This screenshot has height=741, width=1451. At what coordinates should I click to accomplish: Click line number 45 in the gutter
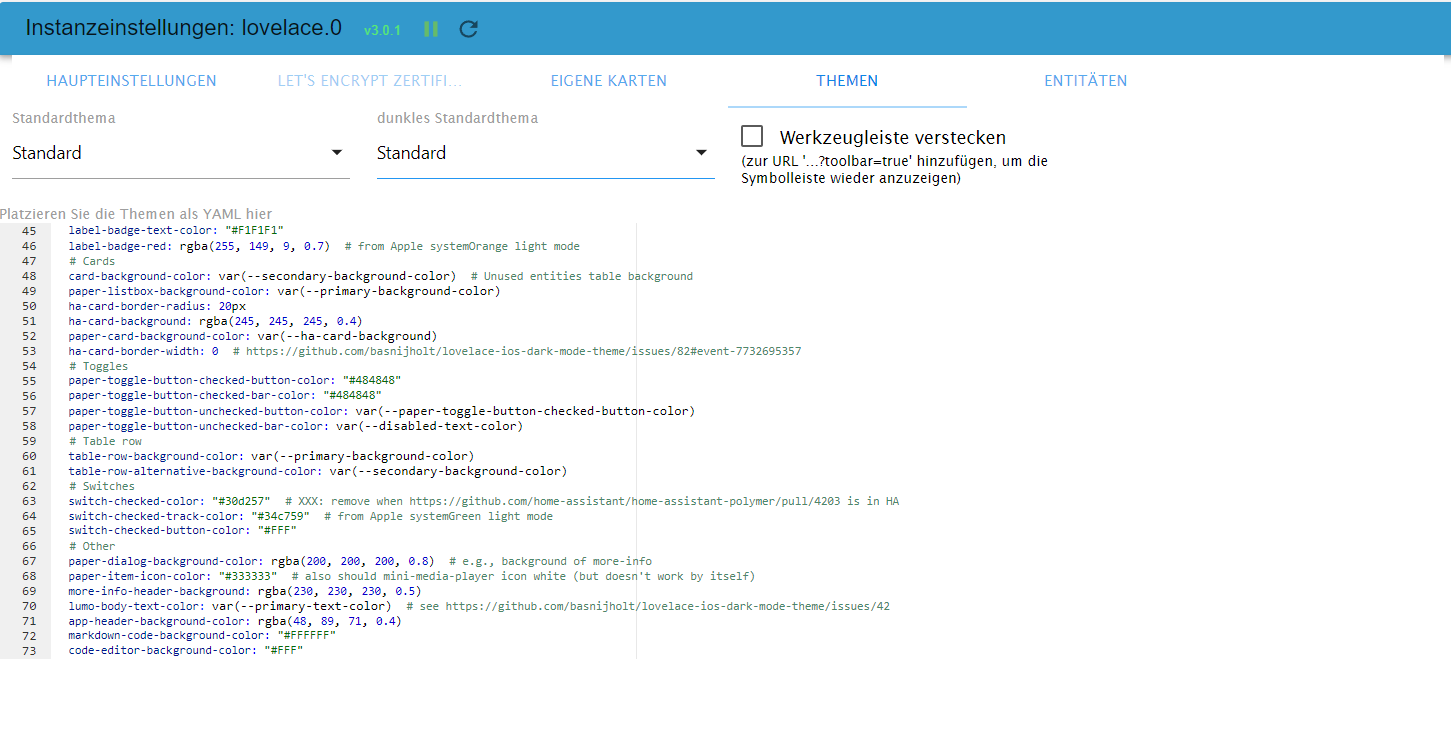[29, 230]
